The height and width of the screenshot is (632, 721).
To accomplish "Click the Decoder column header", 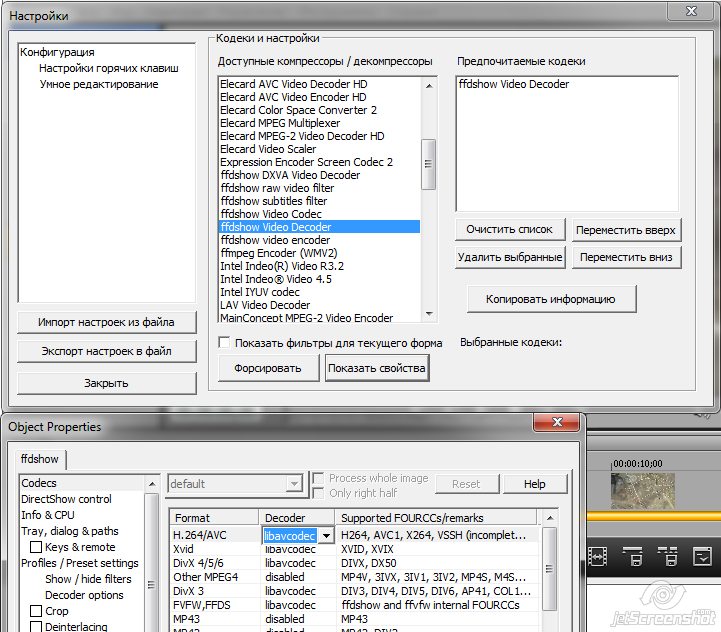I will 297,518.
